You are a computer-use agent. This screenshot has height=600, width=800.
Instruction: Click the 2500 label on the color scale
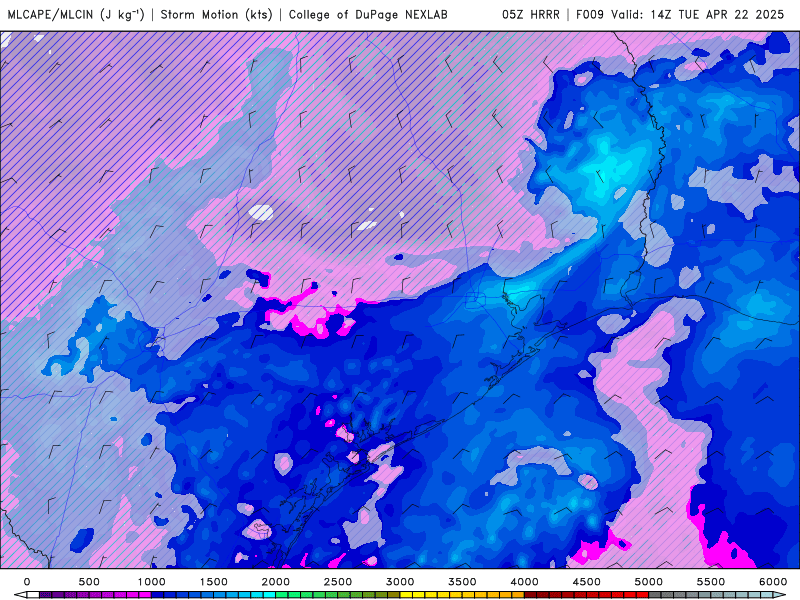(338, 582)
